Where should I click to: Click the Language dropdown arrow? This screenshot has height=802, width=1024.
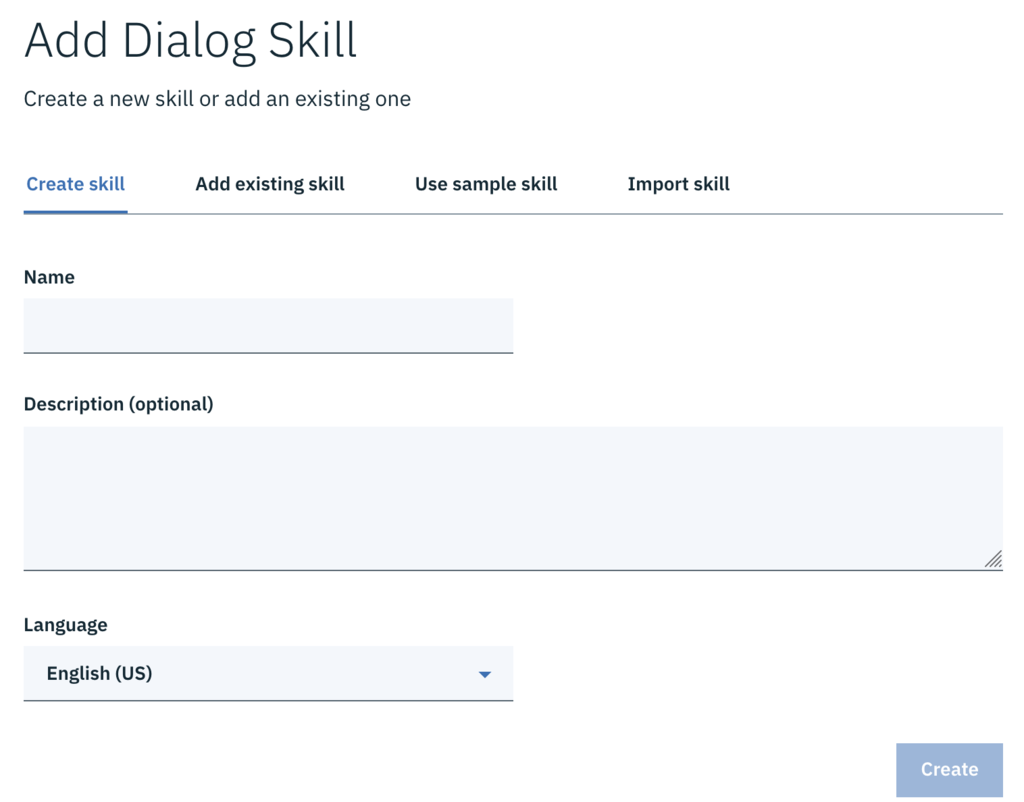click(485, 674)
